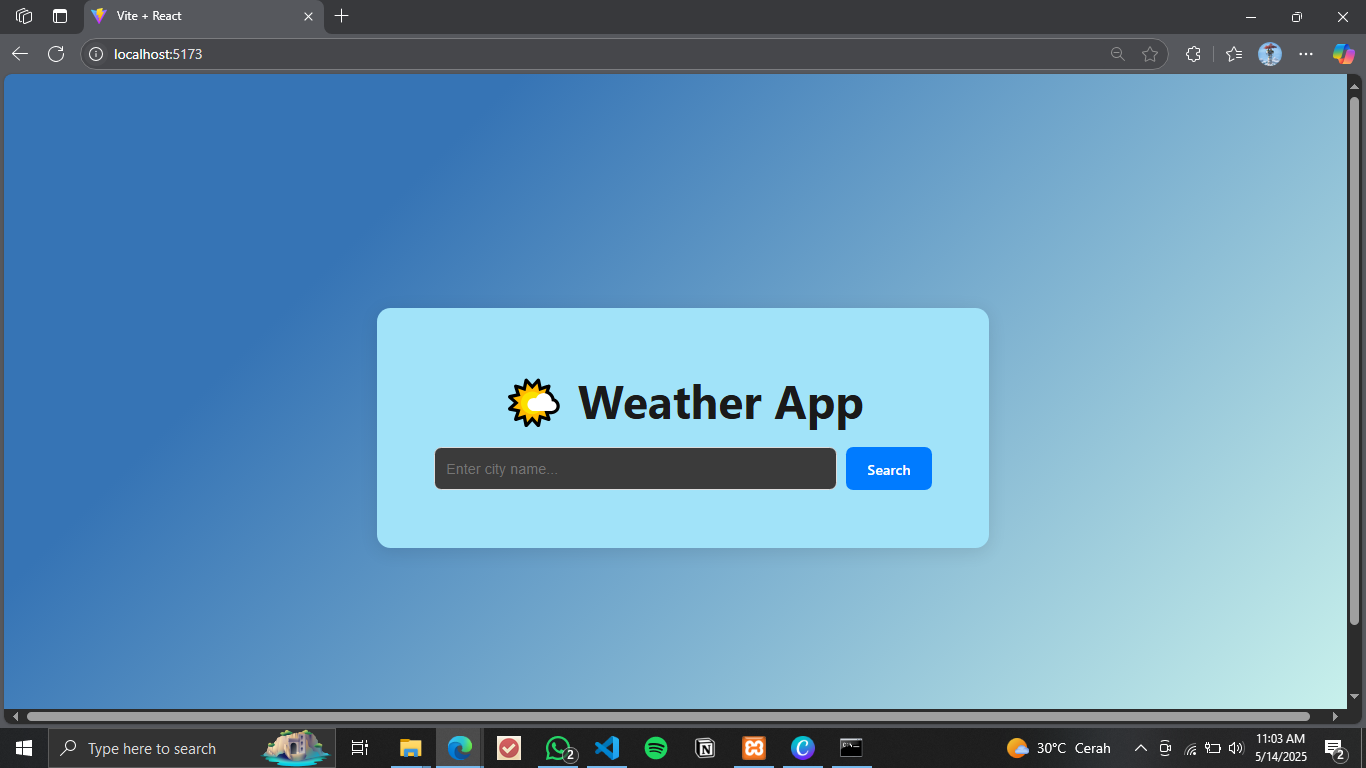This screenshot has height=768, width=1366.
Task: Open Settings and more (three dots) menu
Action: [1306, 54]
